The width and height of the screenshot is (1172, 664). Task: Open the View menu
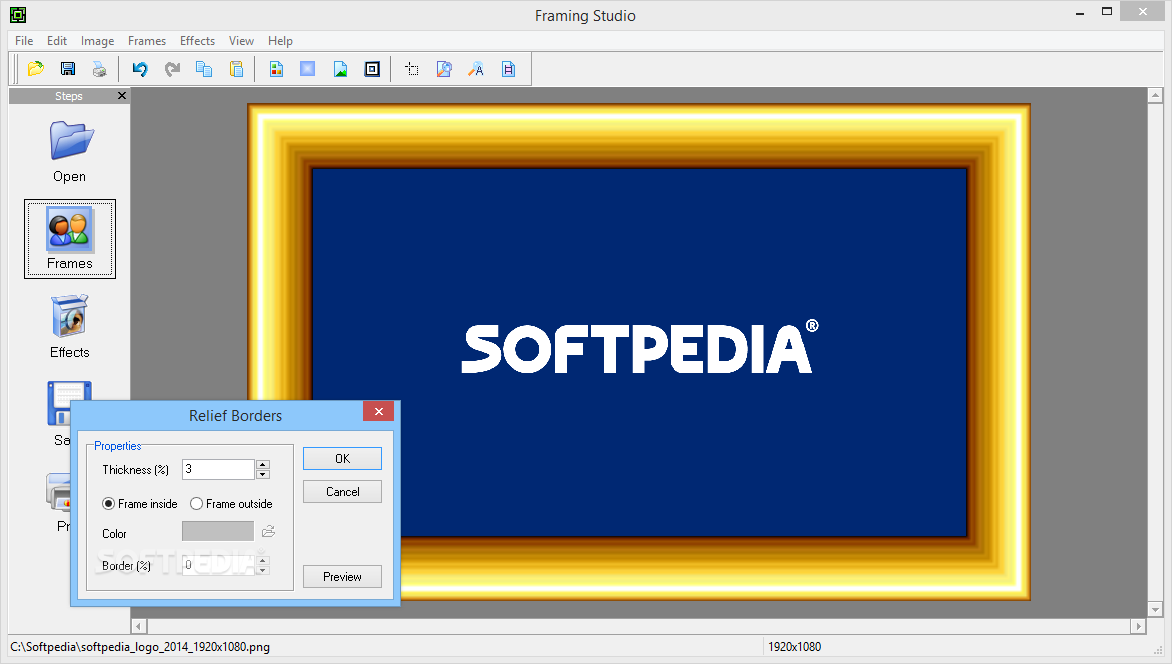click(241, 40)
